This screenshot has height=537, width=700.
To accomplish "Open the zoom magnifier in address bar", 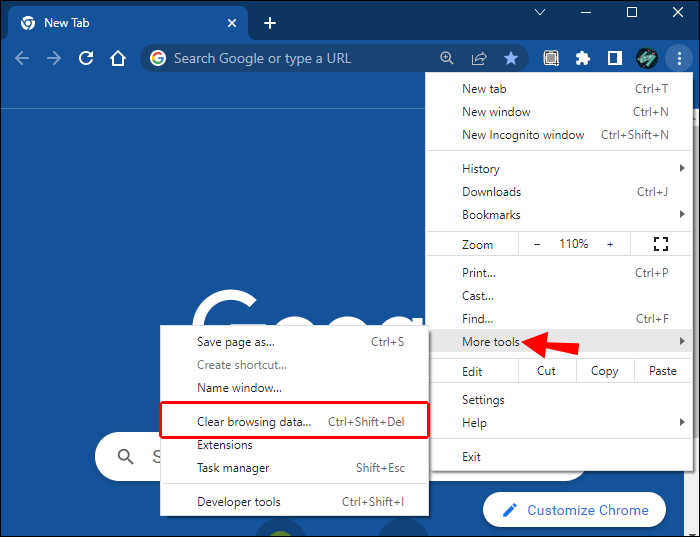I will tap(446, 58).
